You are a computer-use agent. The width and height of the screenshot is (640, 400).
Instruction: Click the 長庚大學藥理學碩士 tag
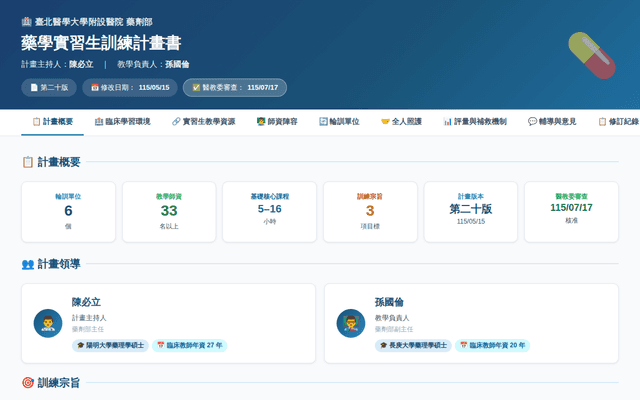click(413, 345)
